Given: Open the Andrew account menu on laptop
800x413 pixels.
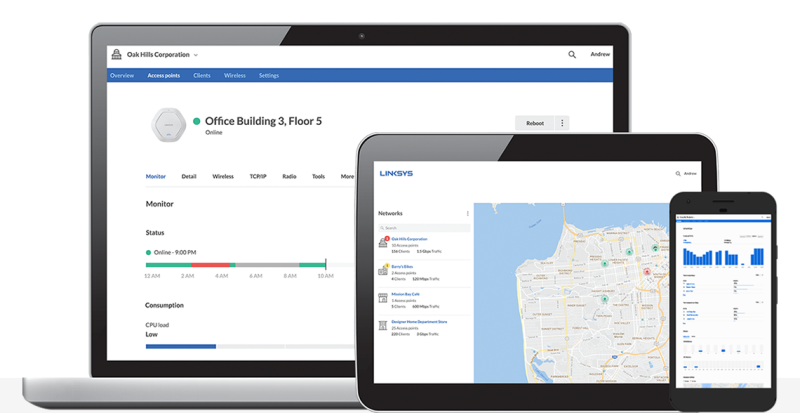Looking at the screenshot, I should pos(600,54).
